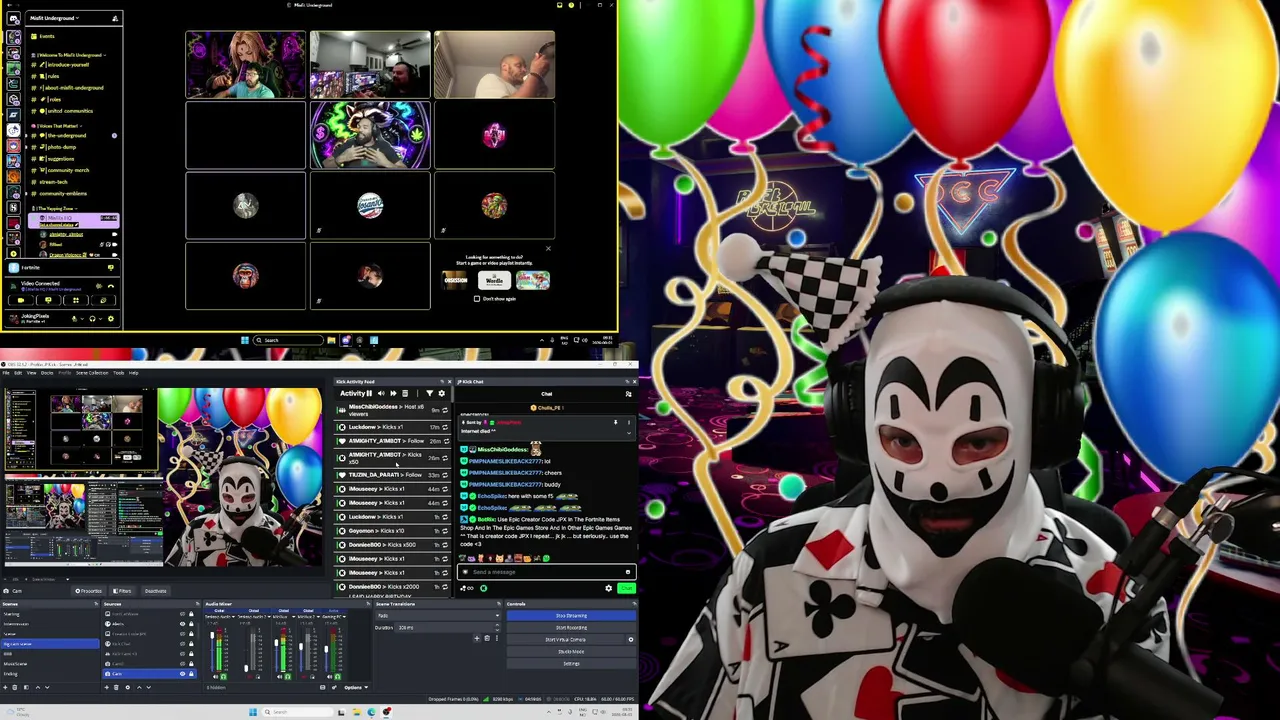This screenshot has height=720, width=1280.
Task: Hide the Alerts source in OBS
Action: 182,624
